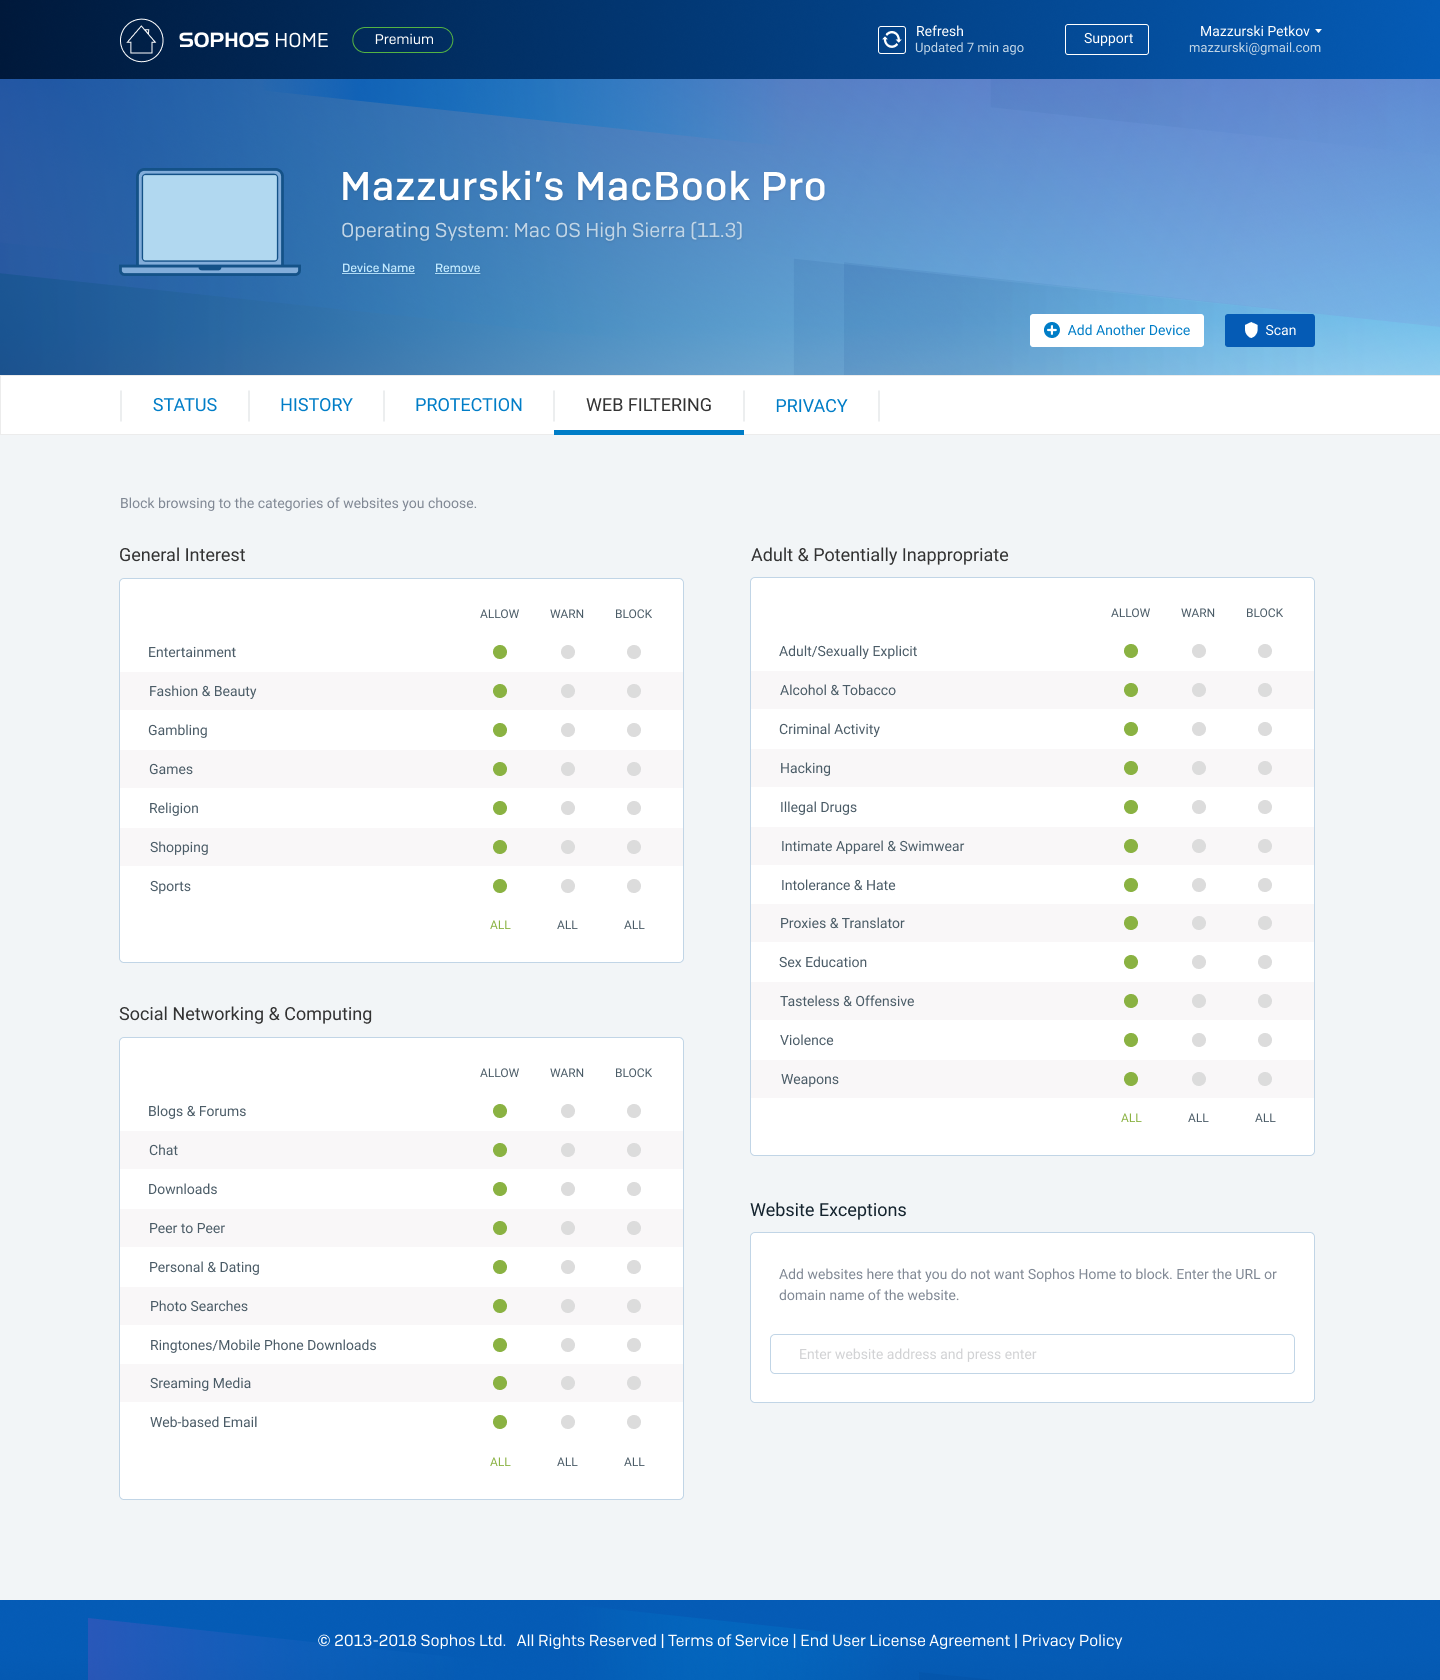Set Entertainment to Block
This screenshot has height=1680, width=1440.
[x=634, y=652]
